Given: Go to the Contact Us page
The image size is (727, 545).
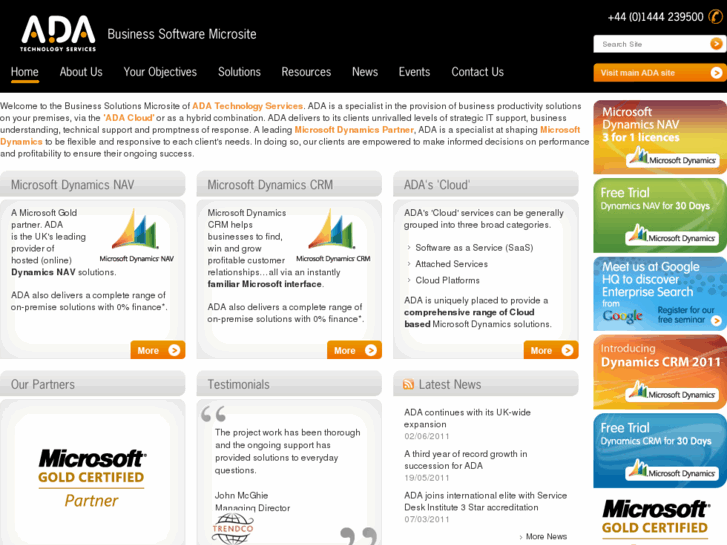Looking at the screenshot, I should 478,72.
